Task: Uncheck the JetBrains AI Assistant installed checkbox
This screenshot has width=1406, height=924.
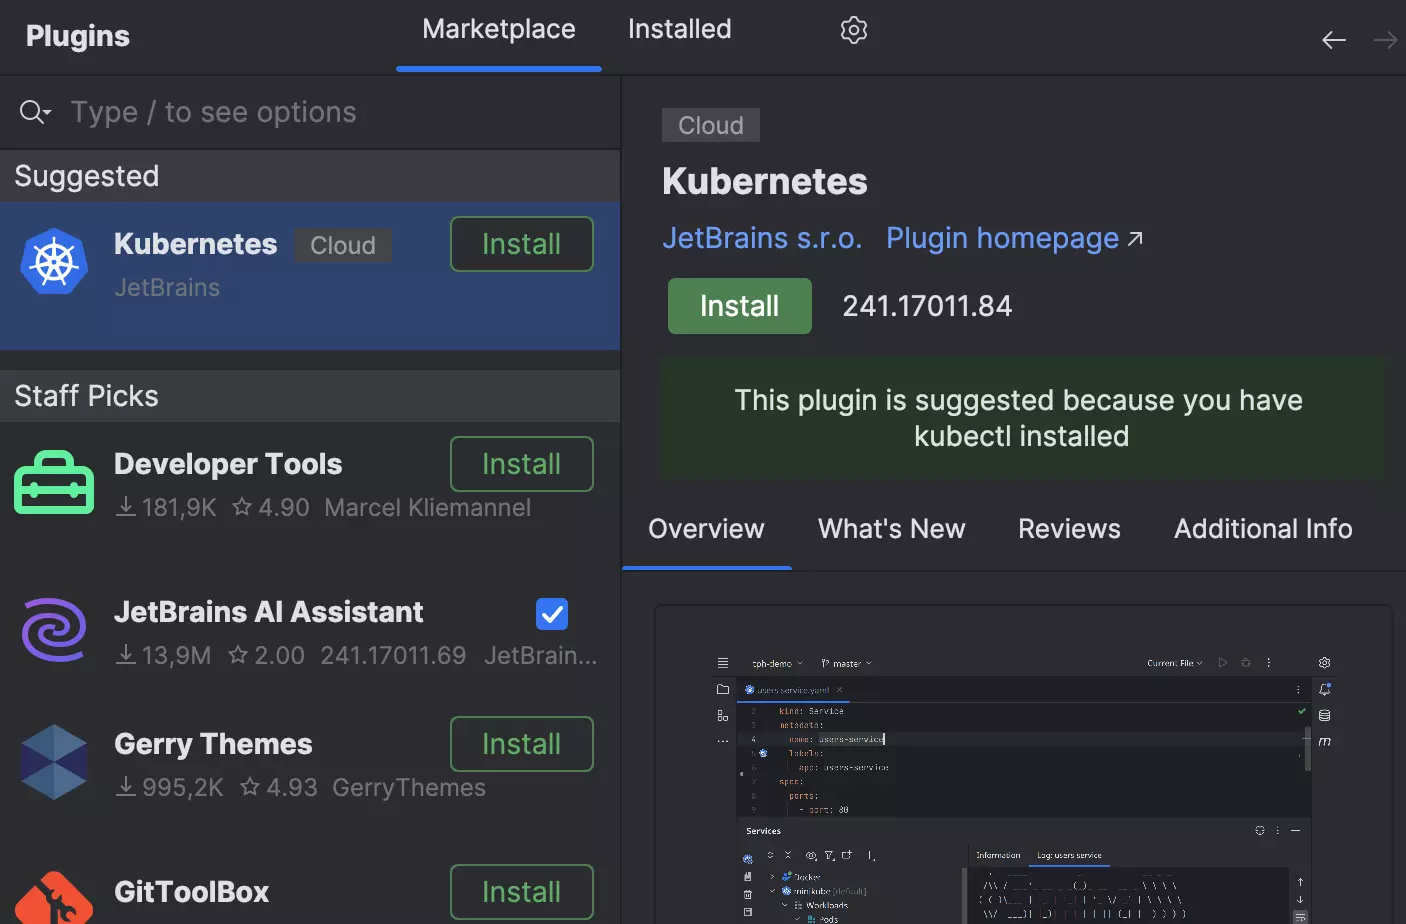Action: [x=551, y=614]
